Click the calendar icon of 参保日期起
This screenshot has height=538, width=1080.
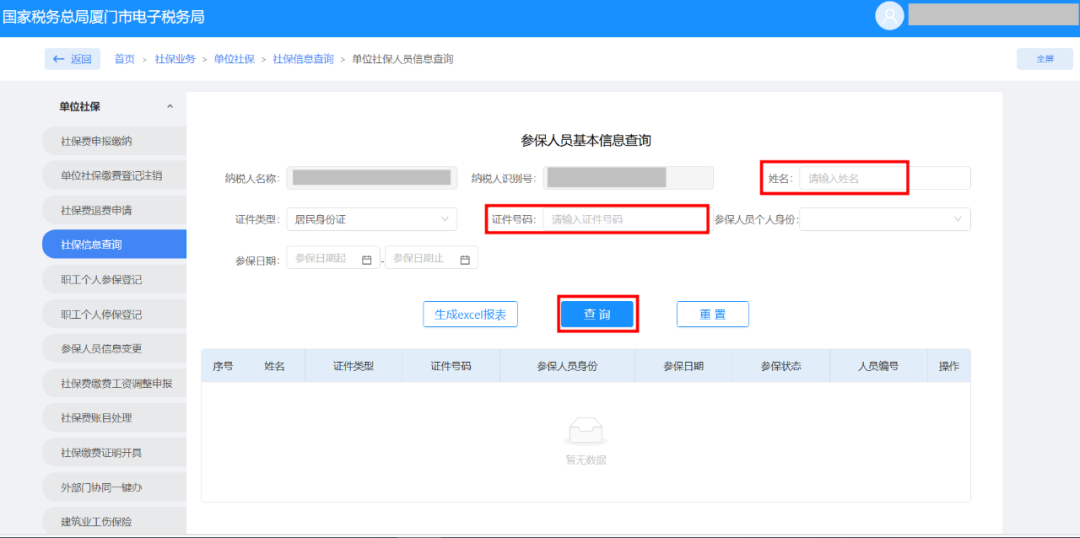(x=366, y=260)
